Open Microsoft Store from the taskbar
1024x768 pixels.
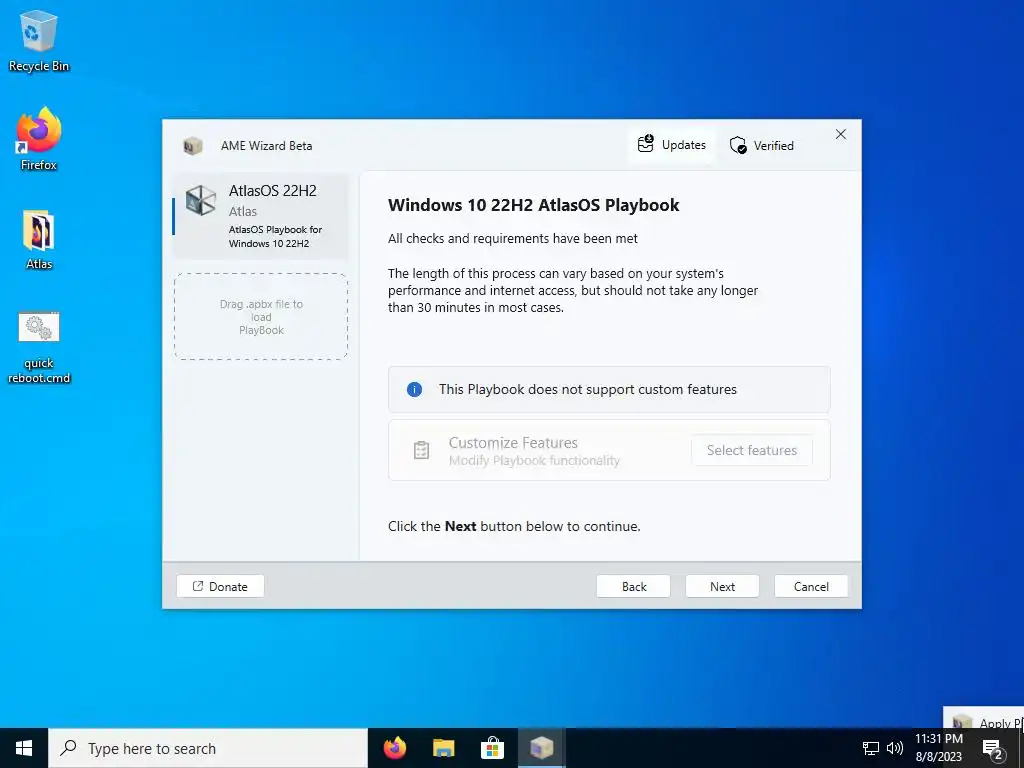coord(492,748)
